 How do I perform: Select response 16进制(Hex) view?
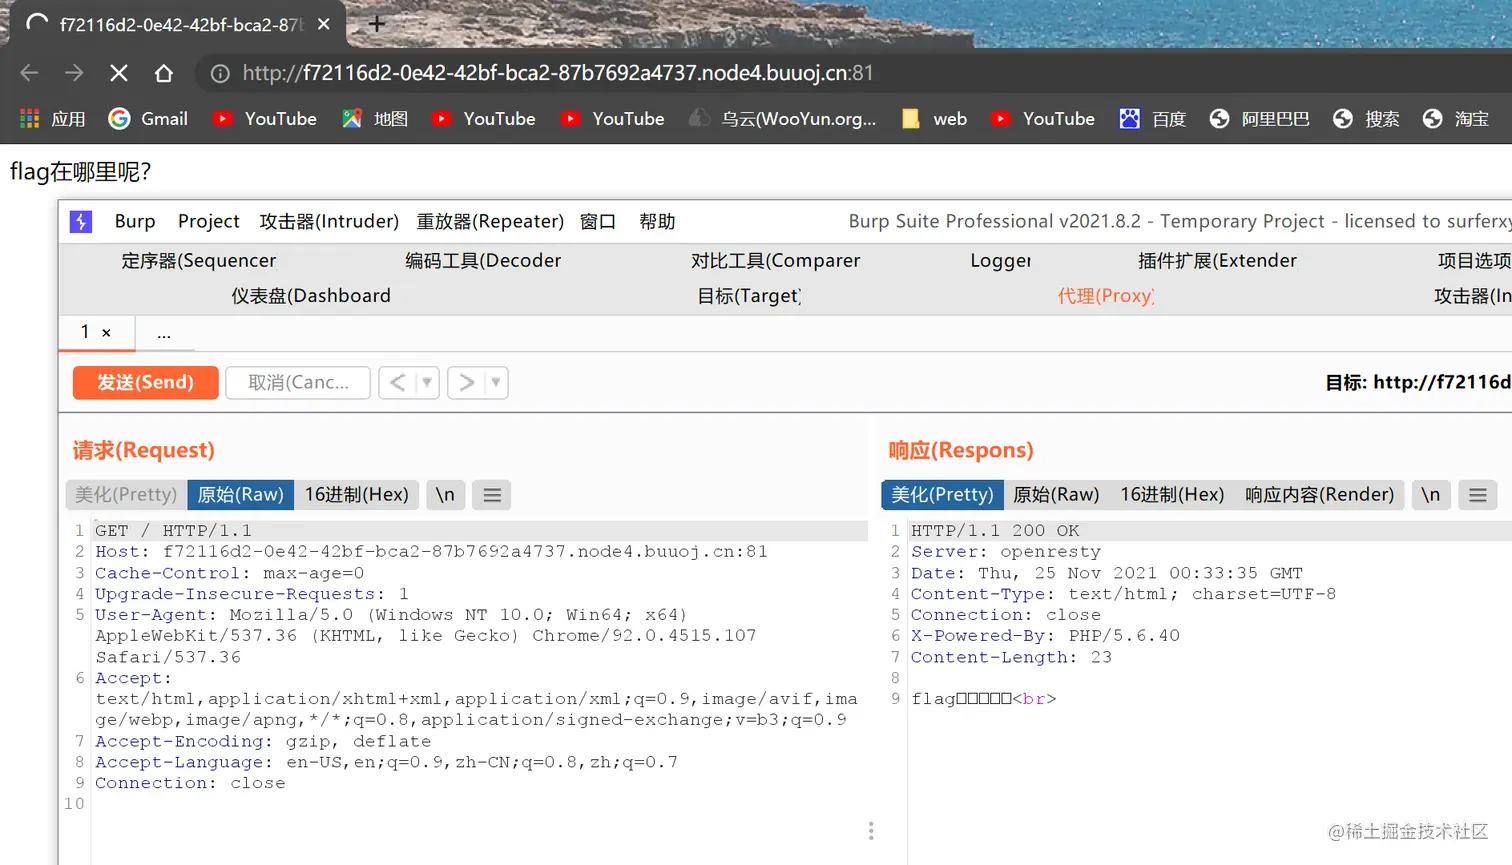1172,495
